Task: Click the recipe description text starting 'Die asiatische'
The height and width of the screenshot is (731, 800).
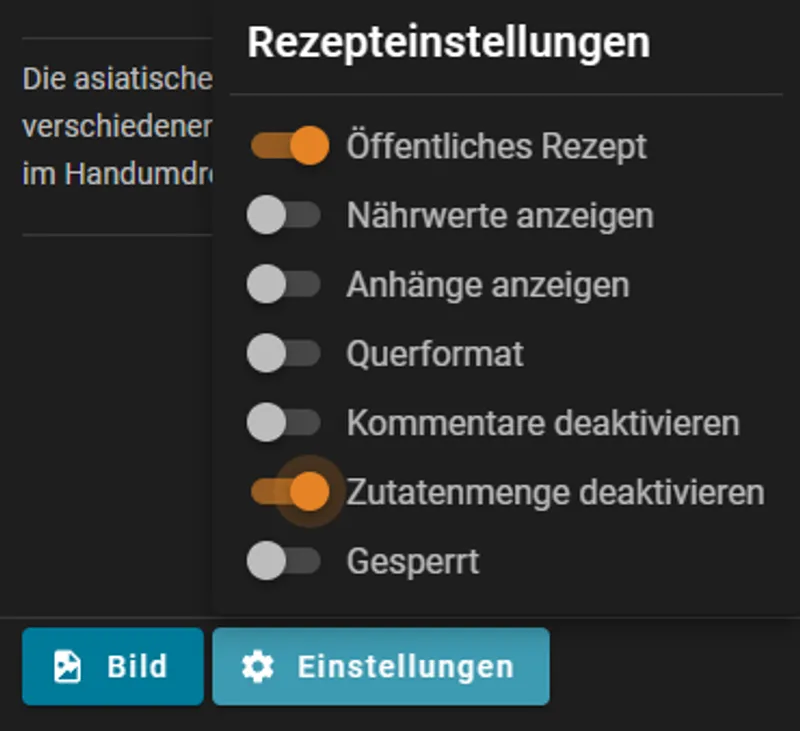Action: [116, 78]
